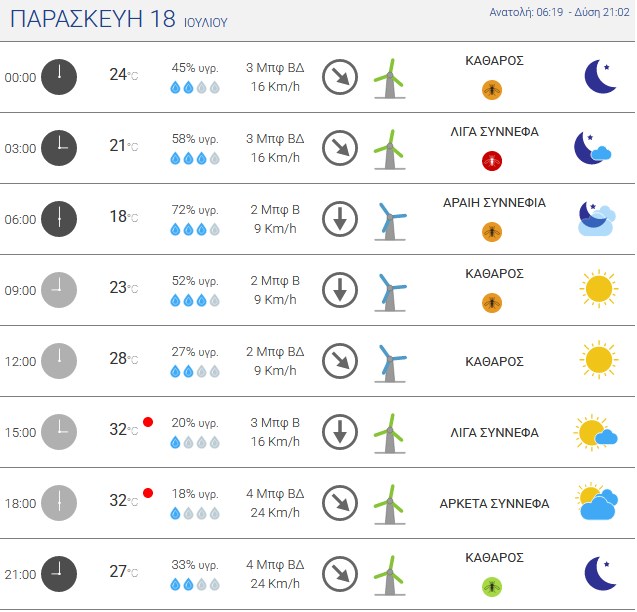Click the green wind turbine icon at 21:00
Screen dimensions: 637x612
click(x=389, y=576)
